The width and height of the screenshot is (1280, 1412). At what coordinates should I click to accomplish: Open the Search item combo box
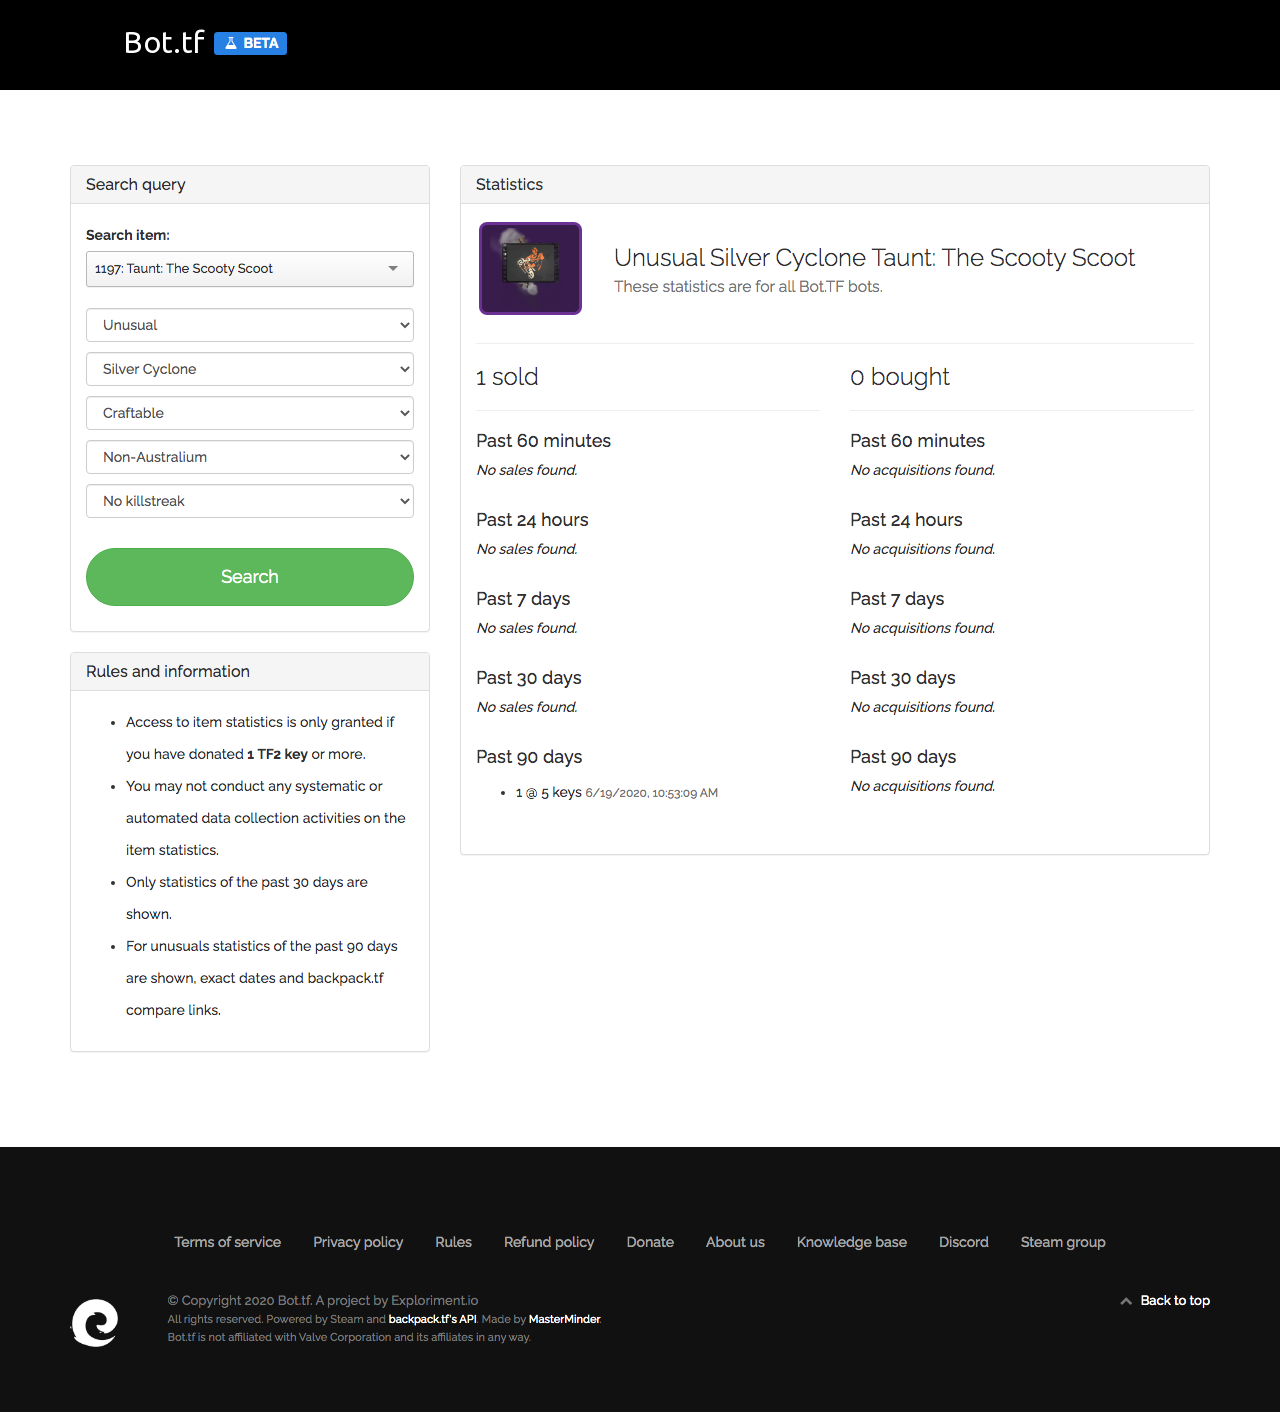tap(250, 269)
